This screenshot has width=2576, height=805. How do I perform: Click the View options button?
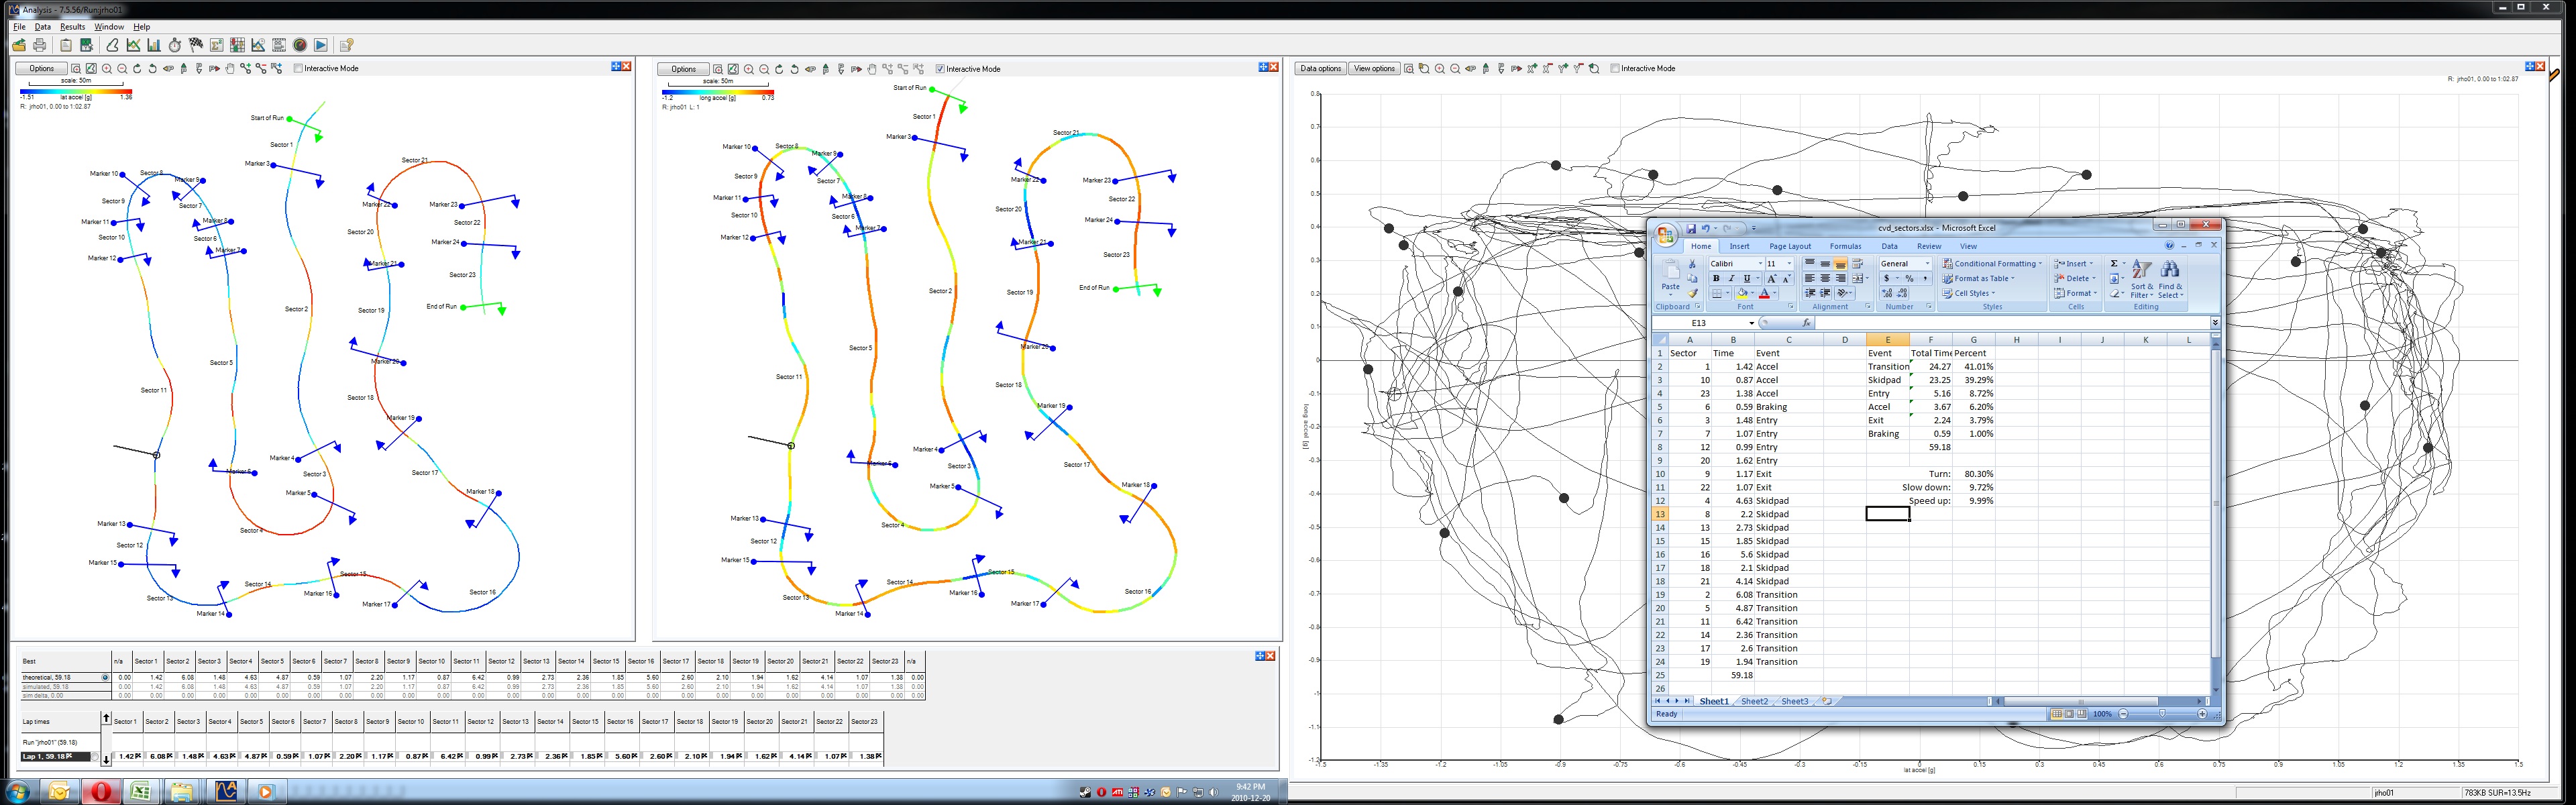(1374, 69)
